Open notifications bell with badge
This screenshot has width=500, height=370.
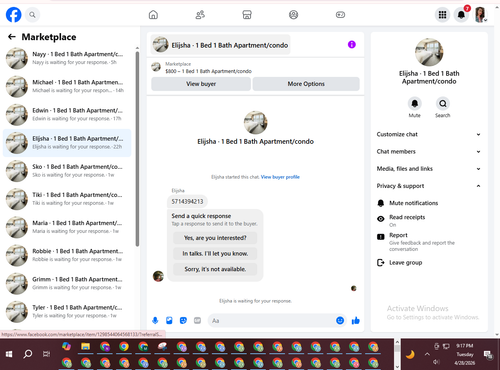point(461,15)
